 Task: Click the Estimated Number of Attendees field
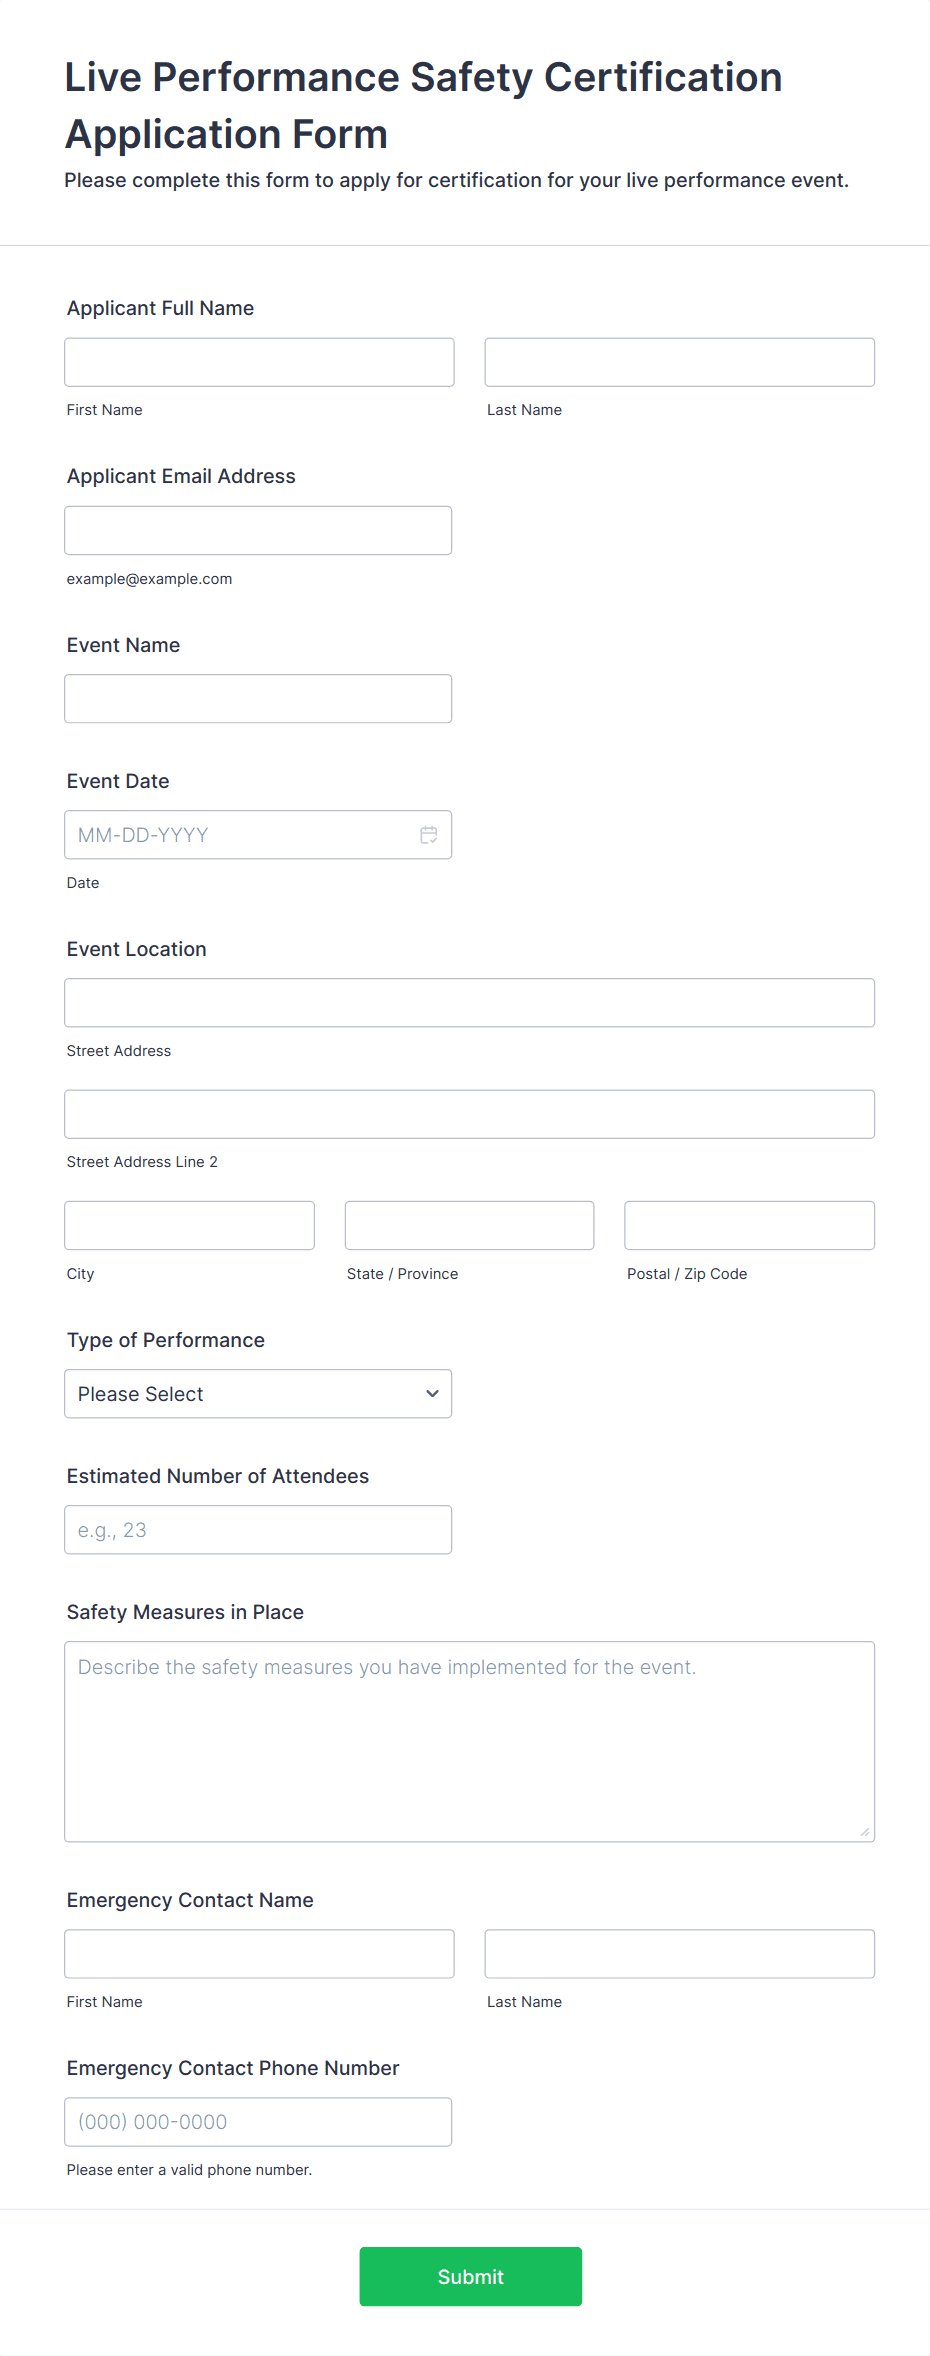(x=257, y=1530)
